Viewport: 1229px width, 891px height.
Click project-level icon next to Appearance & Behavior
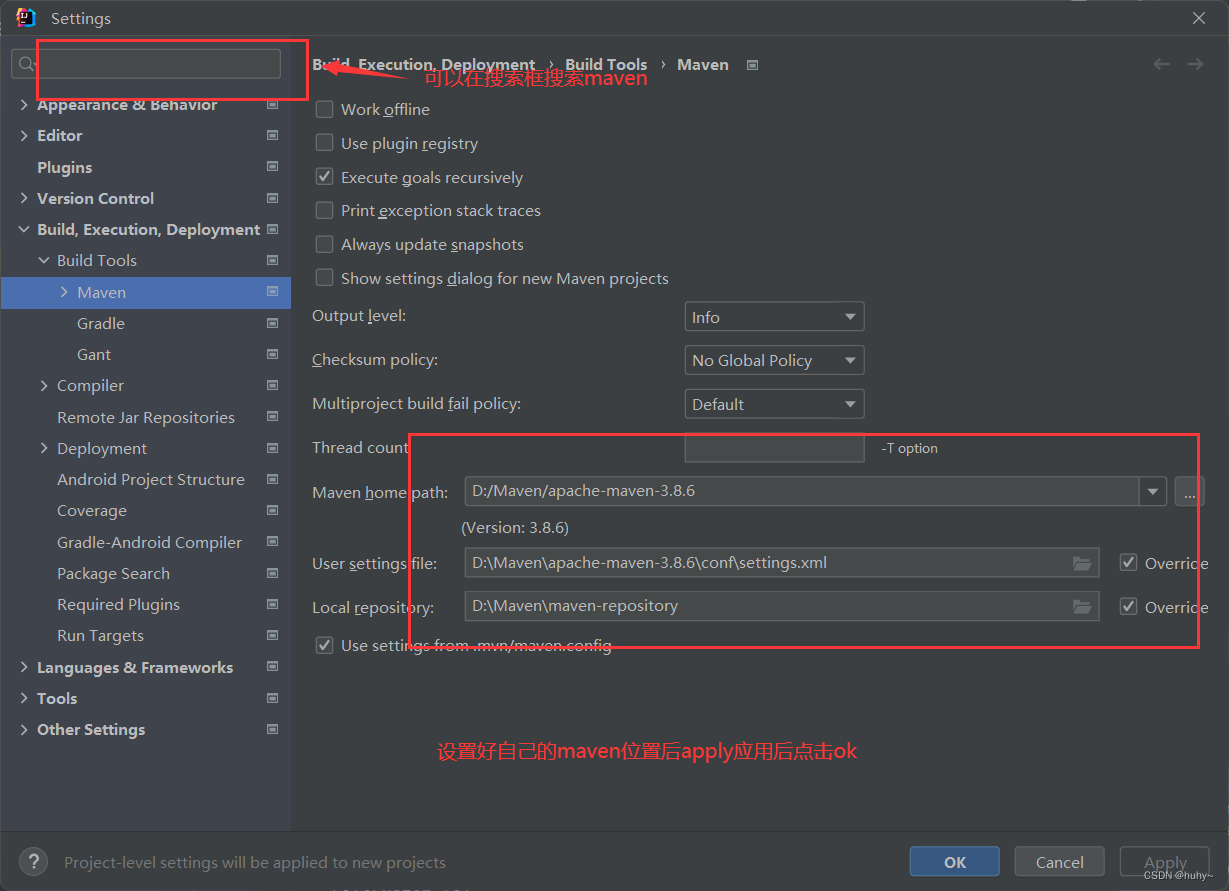(272, 104)
